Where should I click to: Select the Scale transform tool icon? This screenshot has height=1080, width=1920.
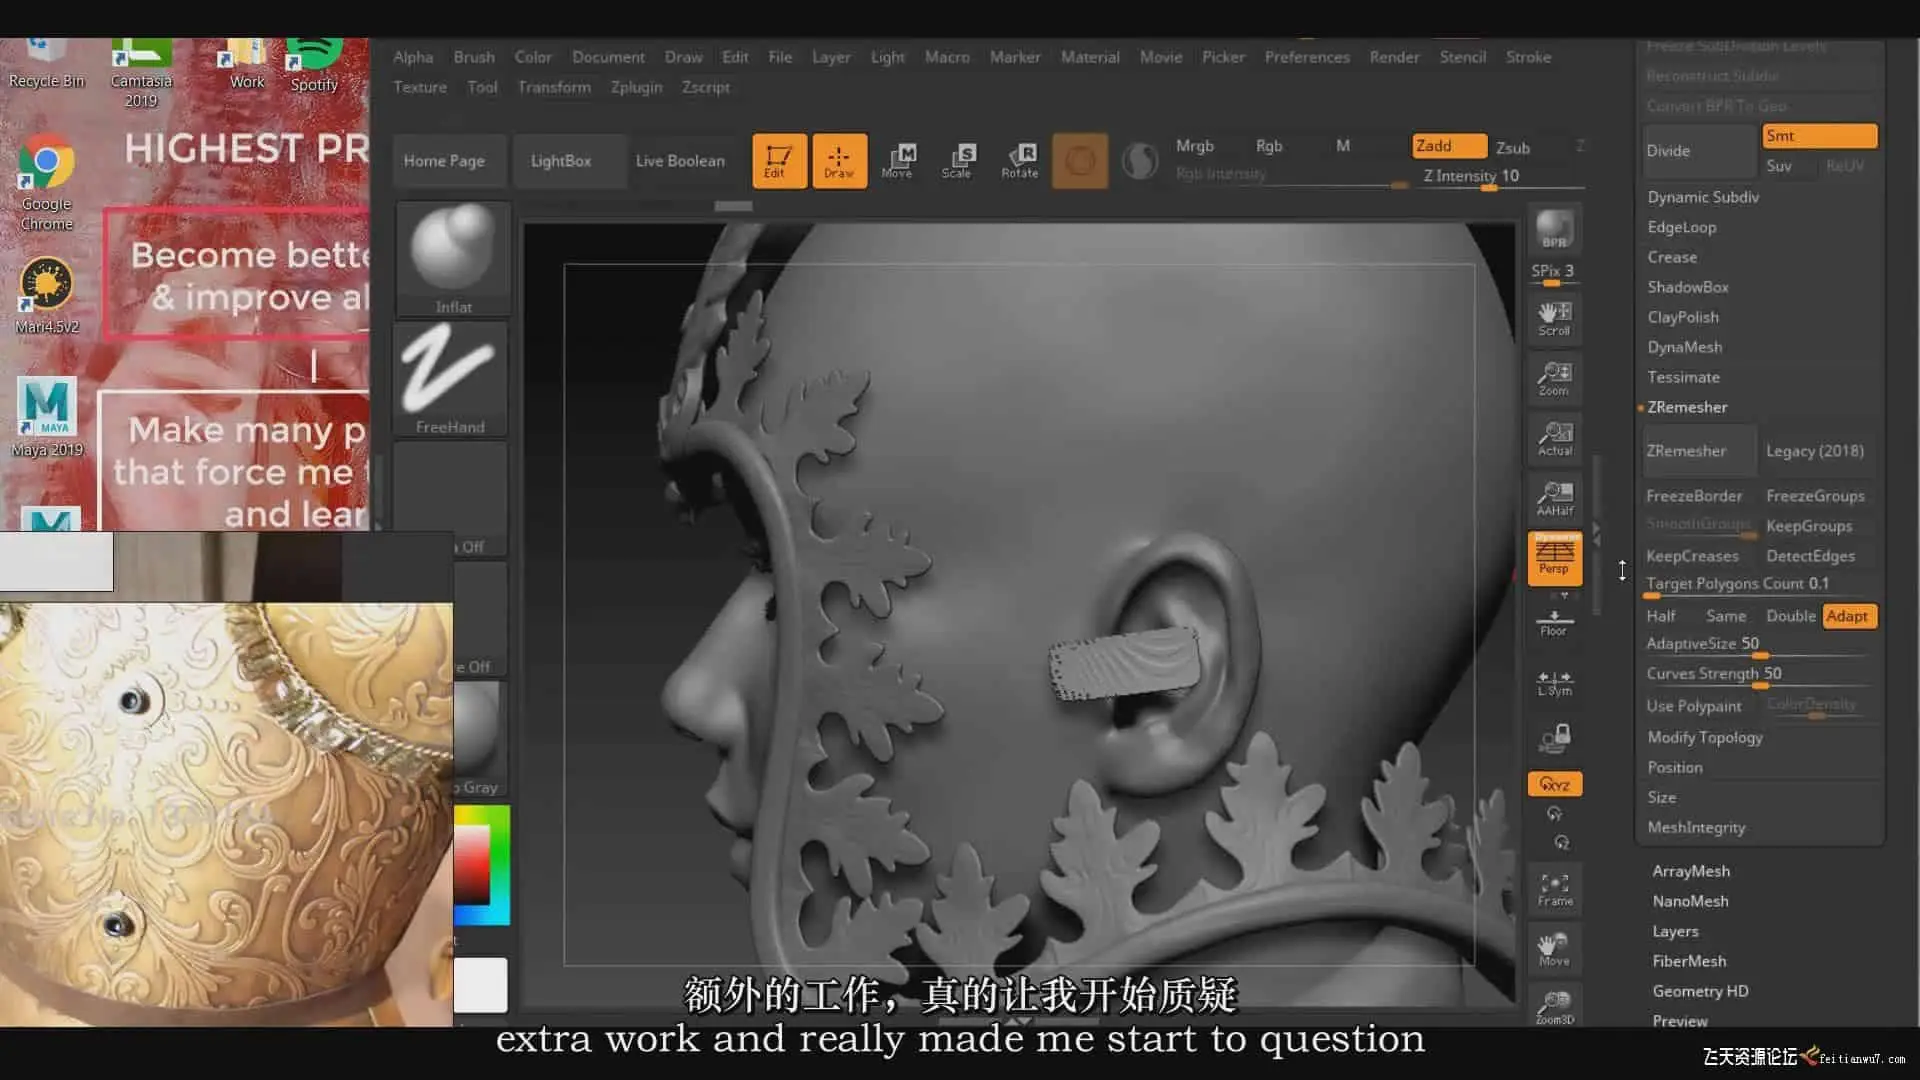(x=957, y=160)
